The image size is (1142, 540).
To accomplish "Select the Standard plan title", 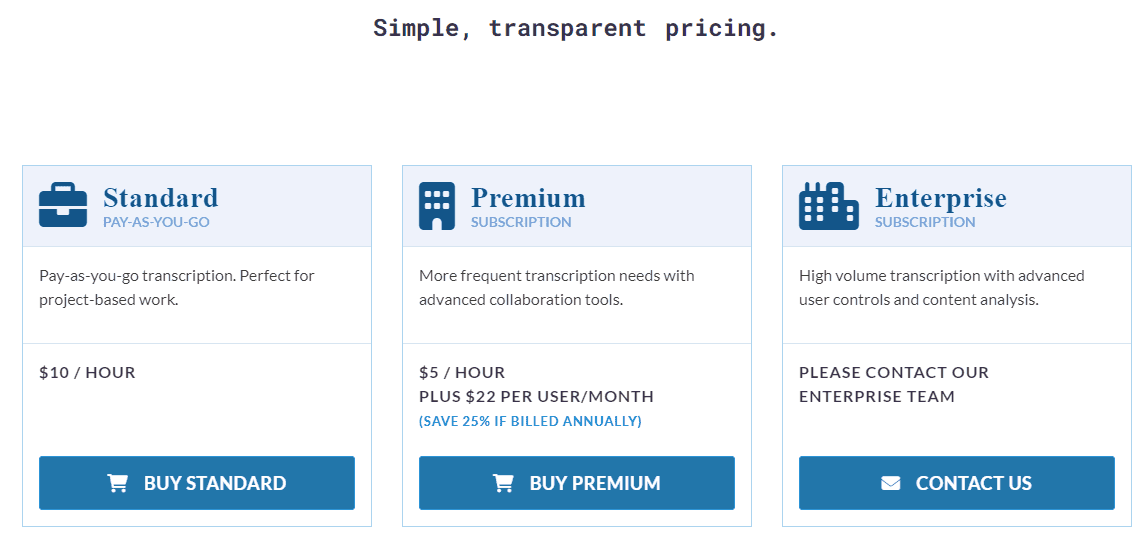I will pos(161,197).
